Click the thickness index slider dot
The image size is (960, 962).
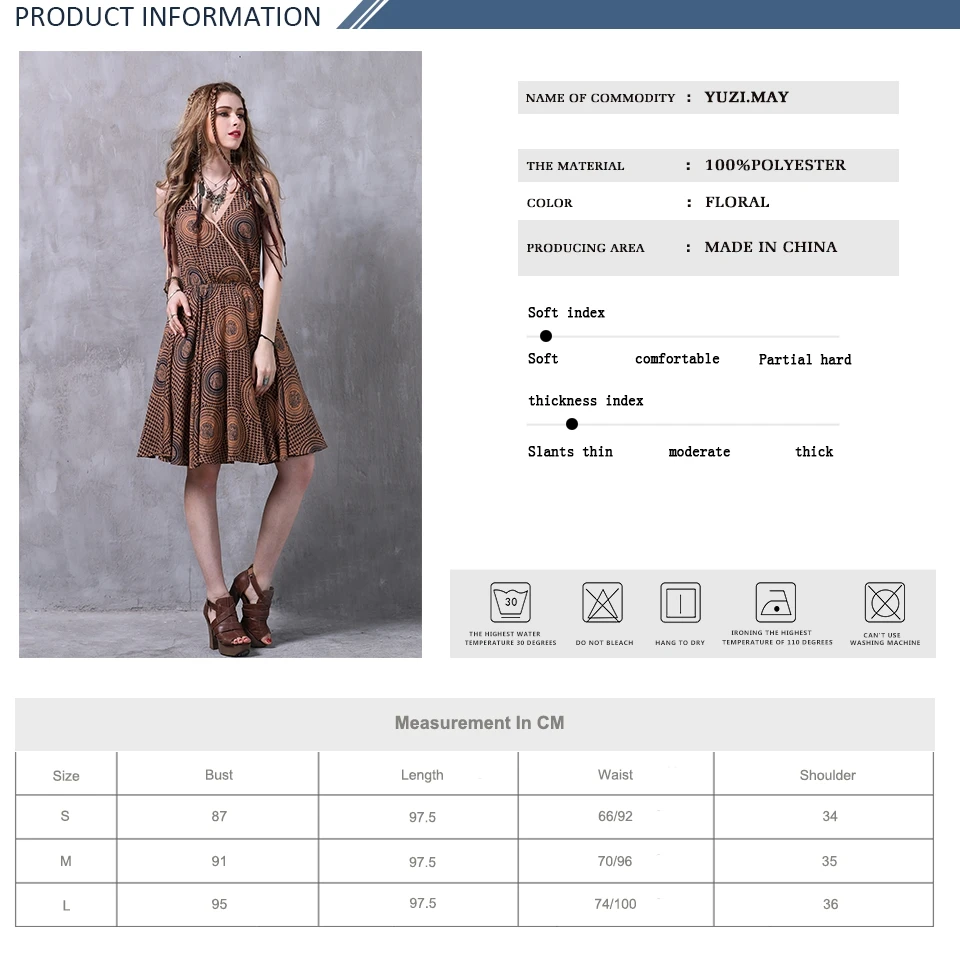point(572,424)
